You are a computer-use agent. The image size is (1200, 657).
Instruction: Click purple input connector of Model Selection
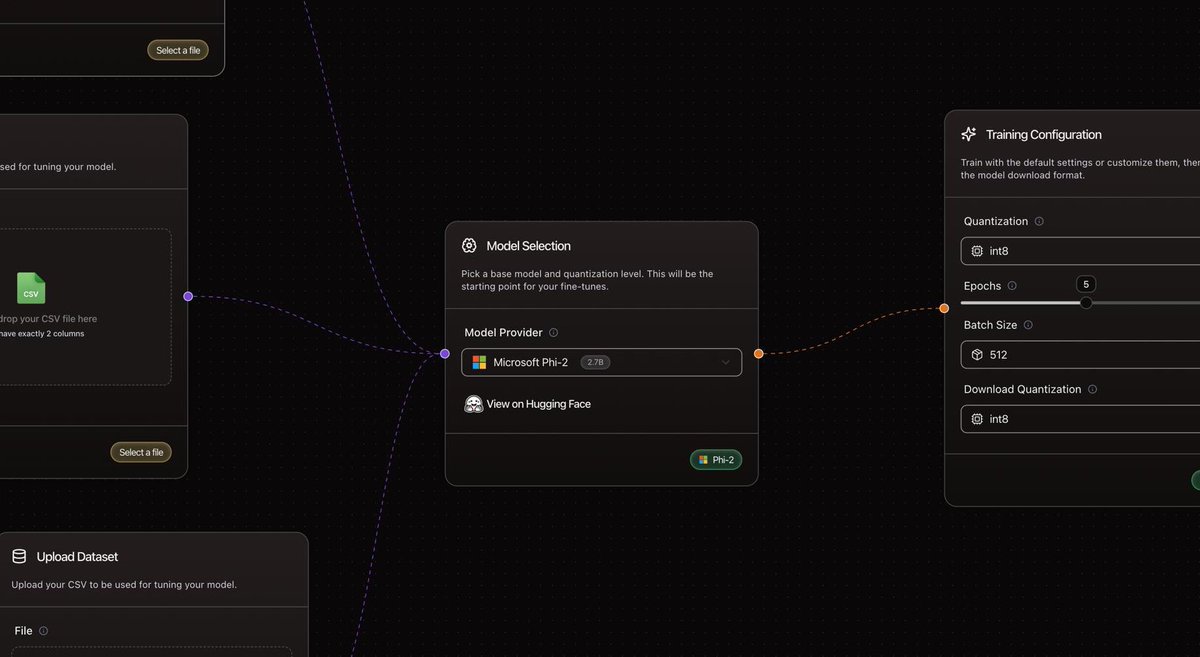445,353
